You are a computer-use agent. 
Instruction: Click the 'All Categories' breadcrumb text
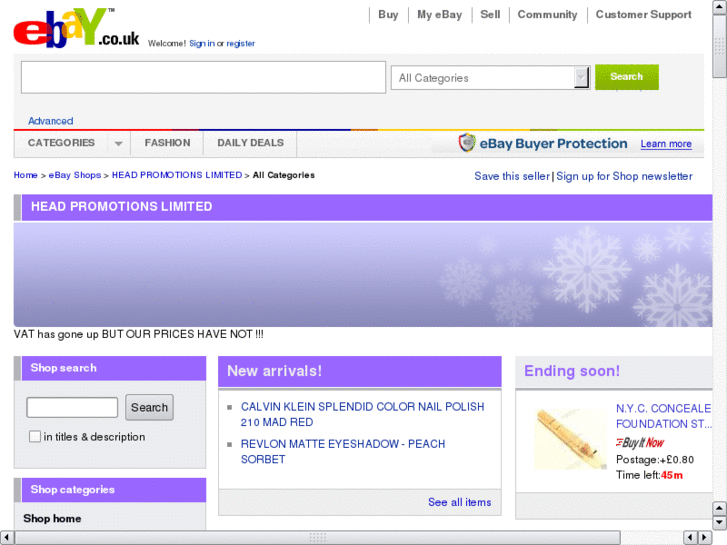284,175
